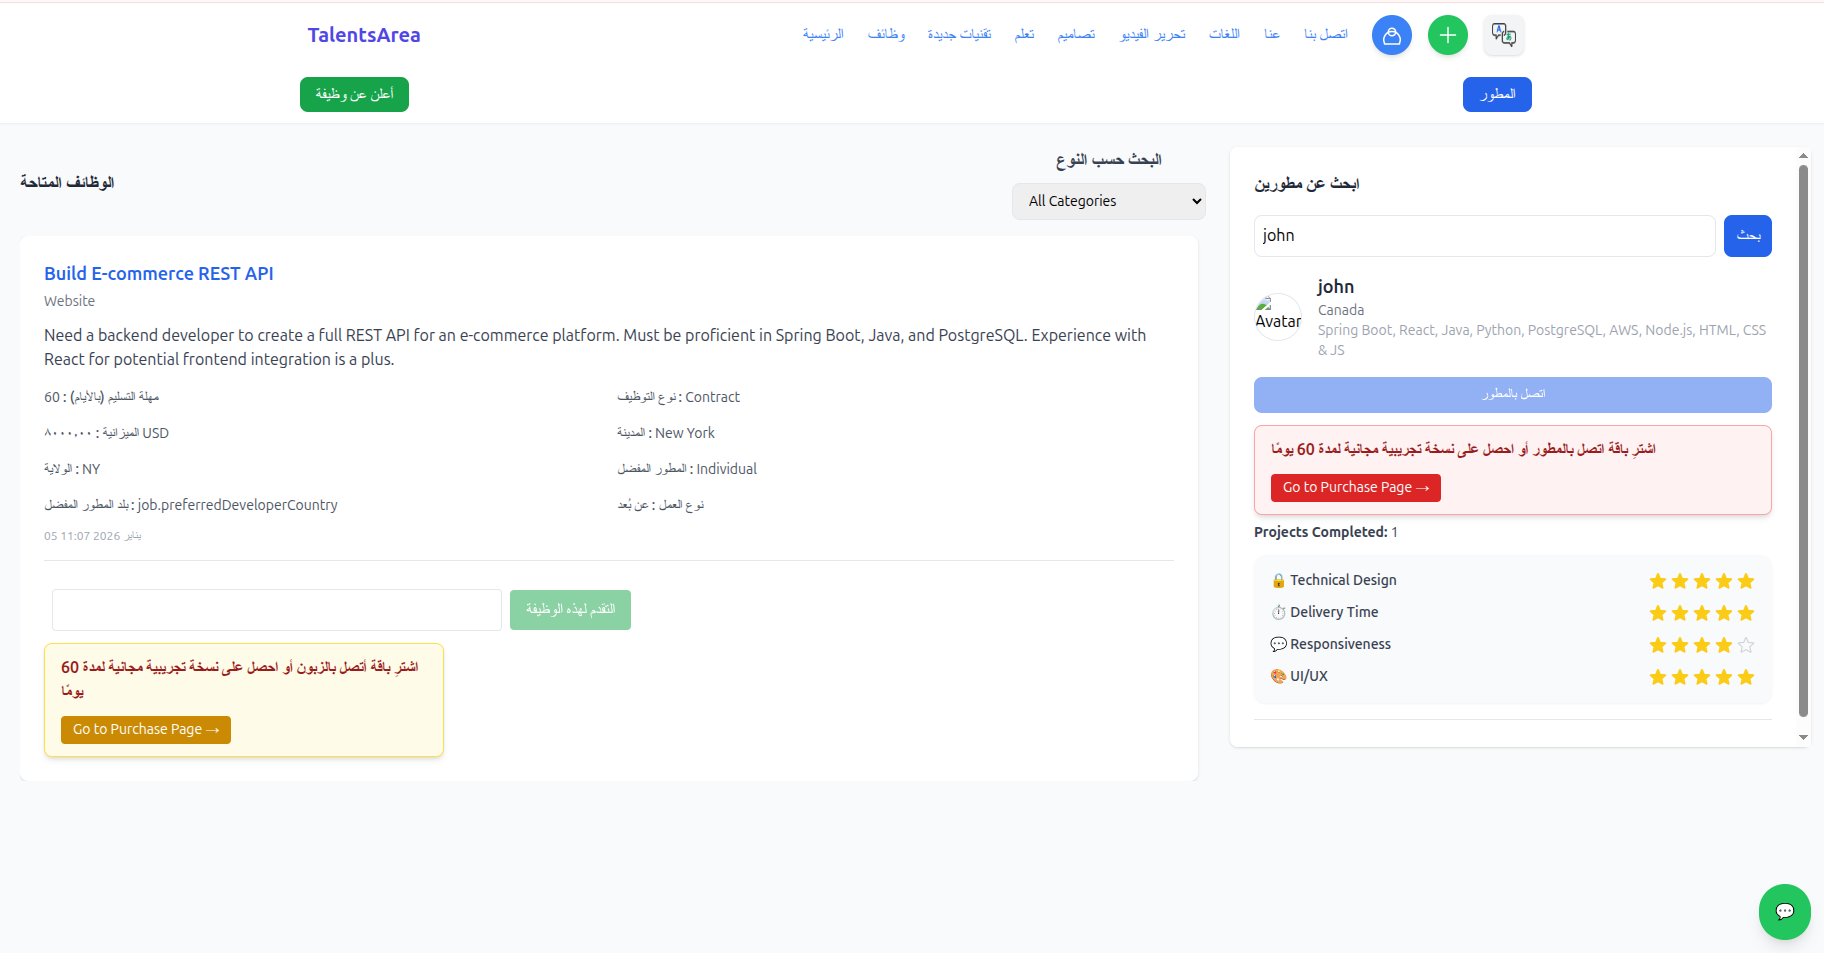Open the blue user profile icon
1824x953 pixels.
tap(1391, 34)
